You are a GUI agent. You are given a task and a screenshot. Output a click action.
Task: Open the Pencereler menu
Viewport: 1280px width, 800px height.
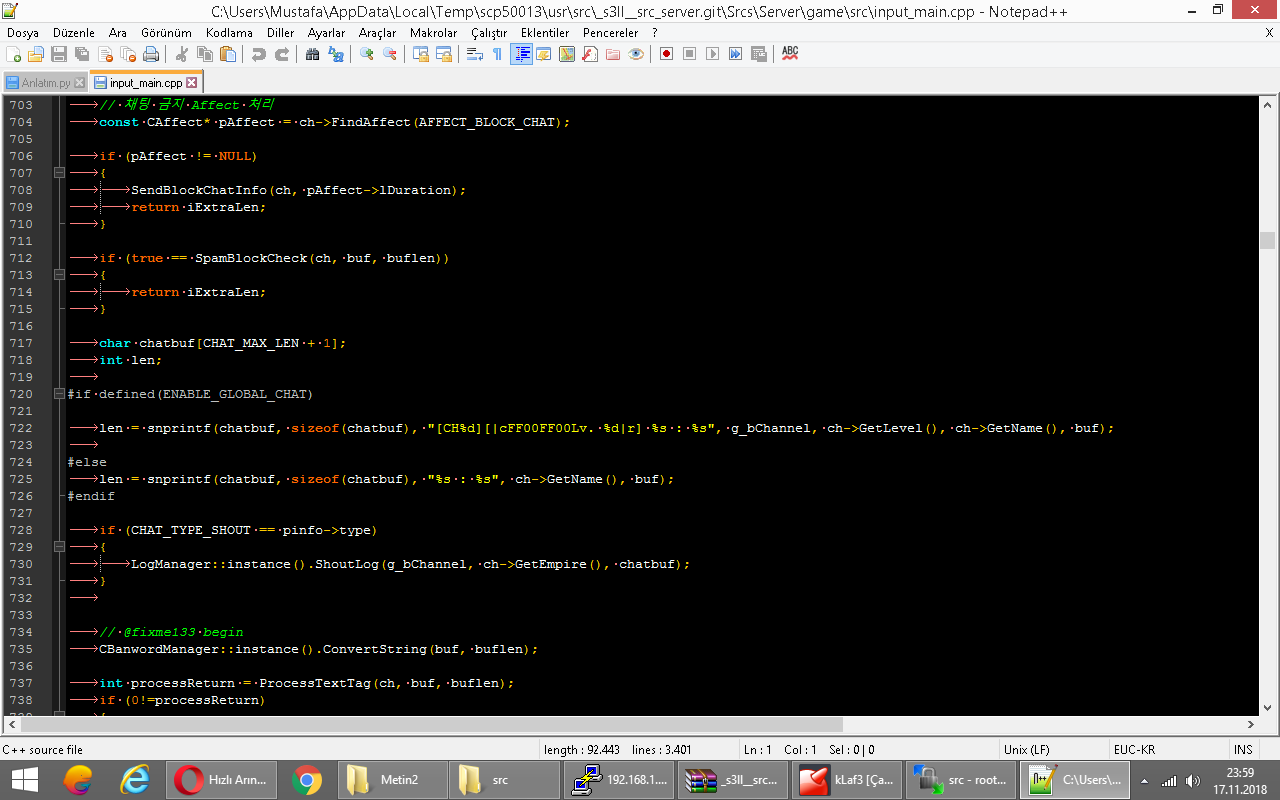(610, 33)
